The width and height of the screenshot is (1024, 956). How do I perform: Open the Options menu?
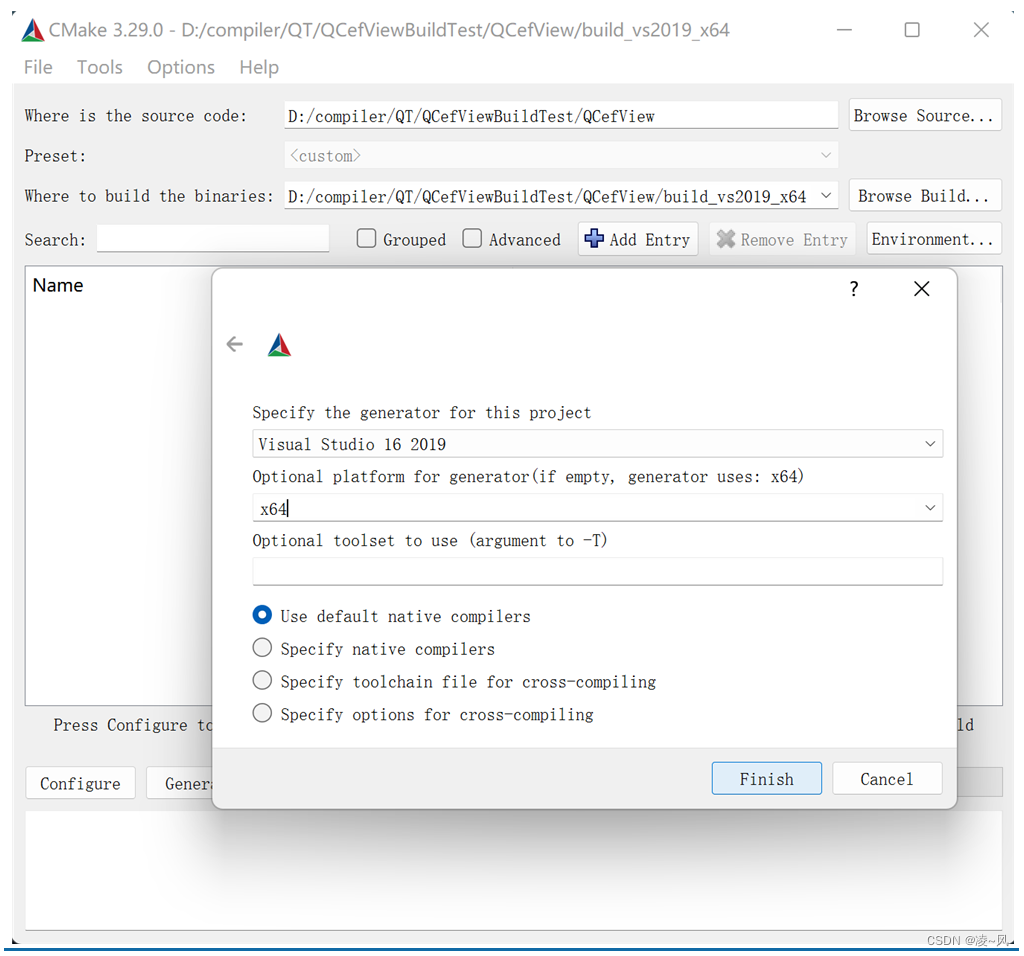coord(181,67)
